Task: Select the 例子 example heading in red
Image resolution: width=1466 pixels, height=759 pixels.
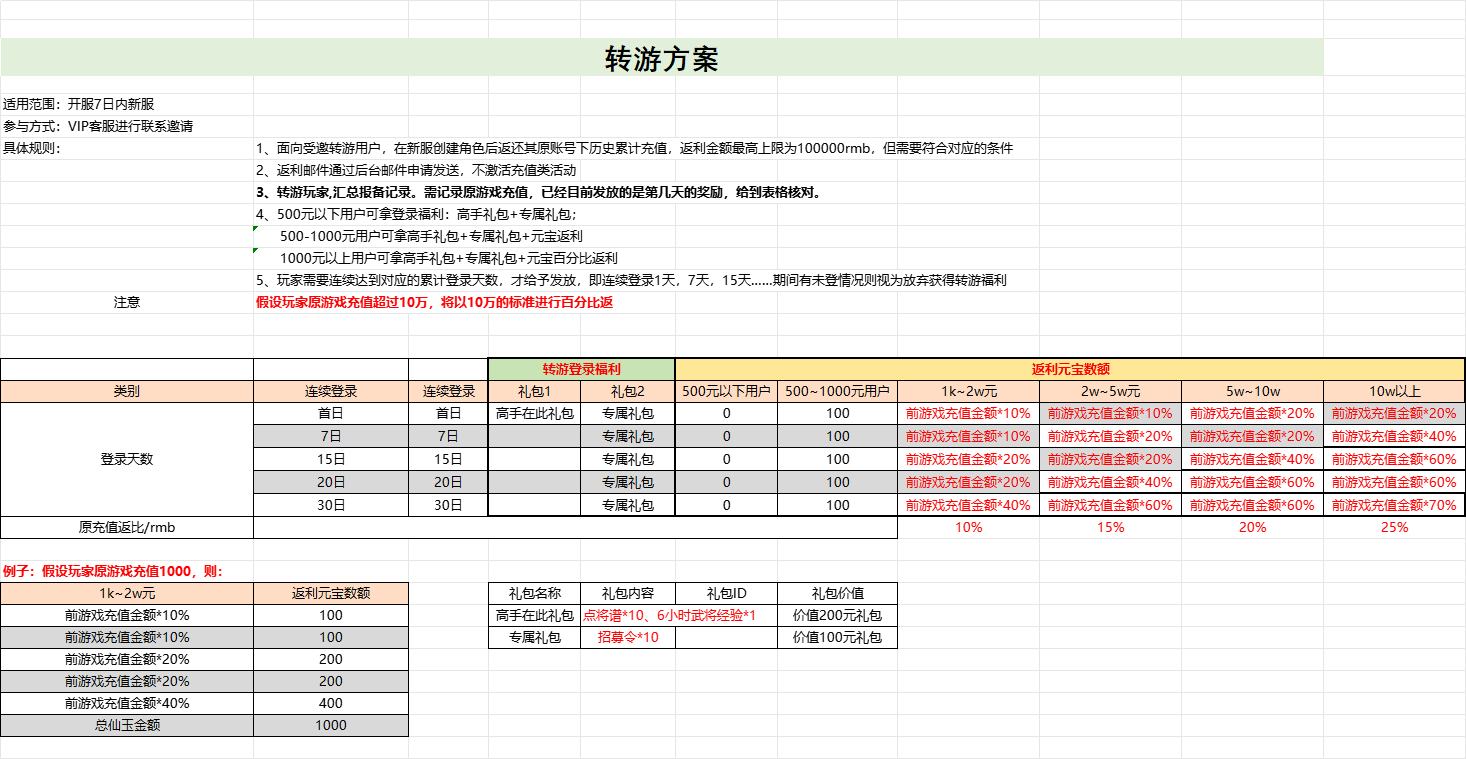Action: pos(112,571)
